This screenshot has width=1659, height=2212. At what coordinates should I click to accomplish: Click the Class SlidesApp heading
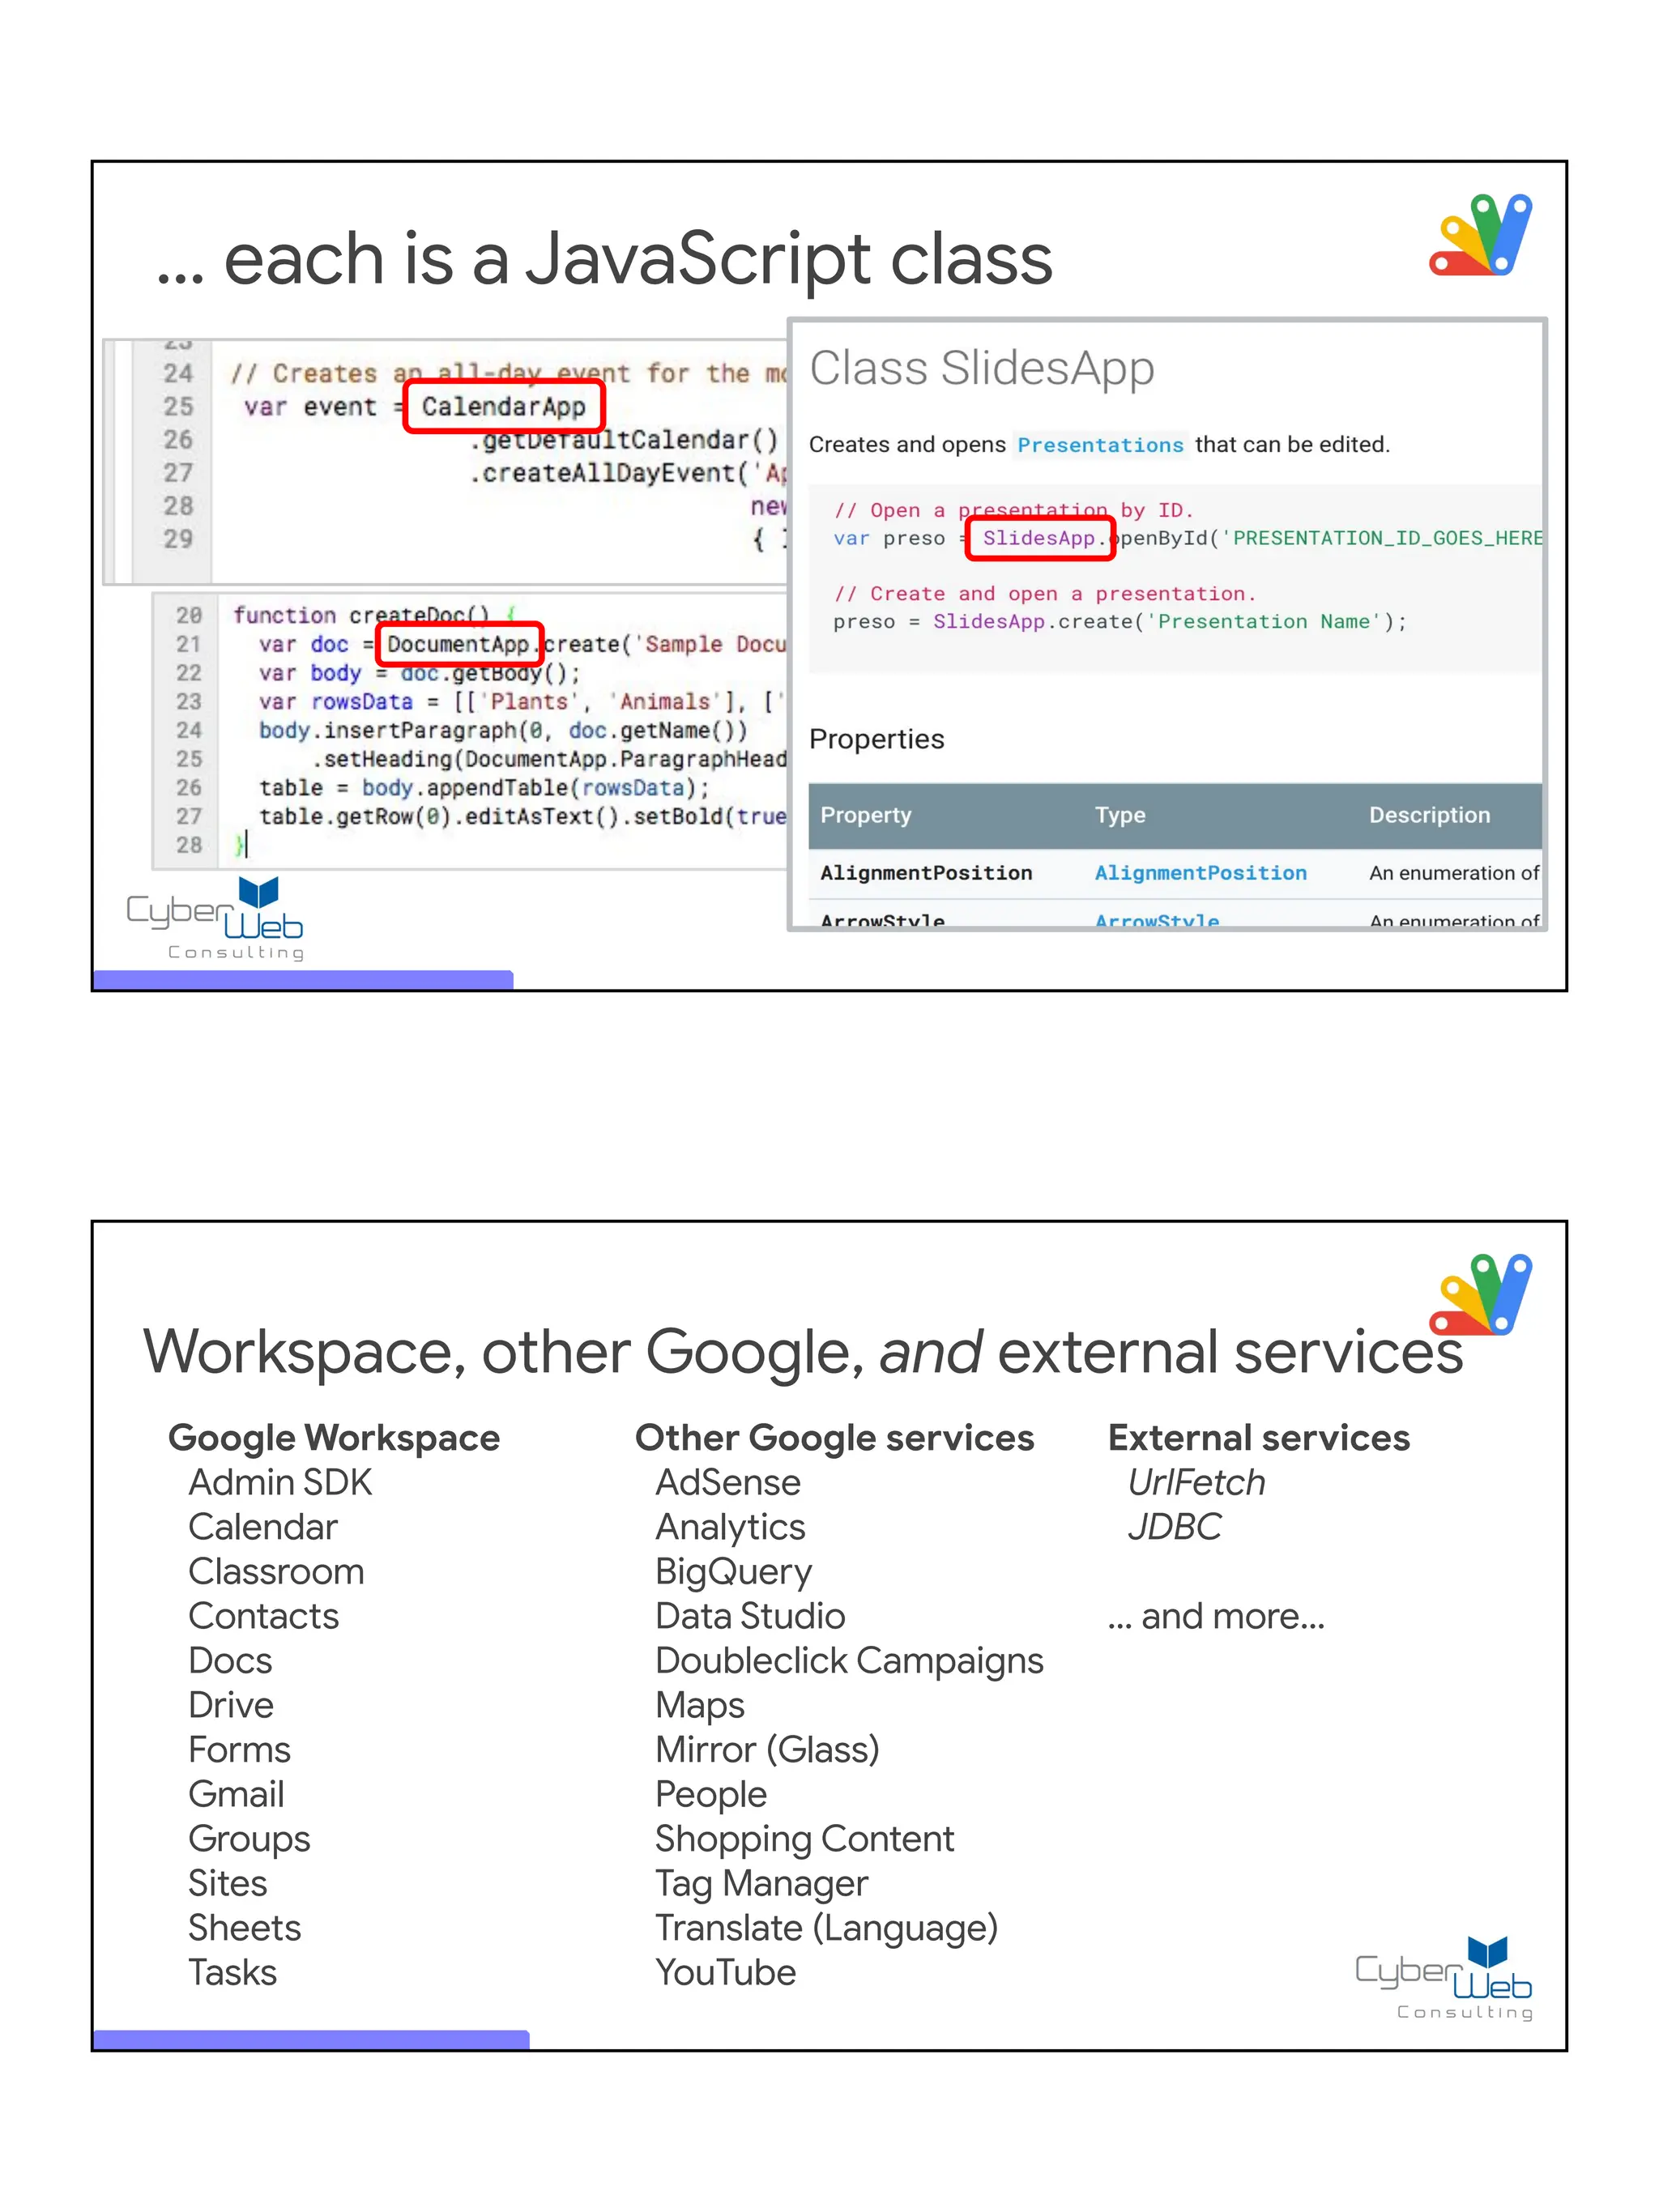982,368
